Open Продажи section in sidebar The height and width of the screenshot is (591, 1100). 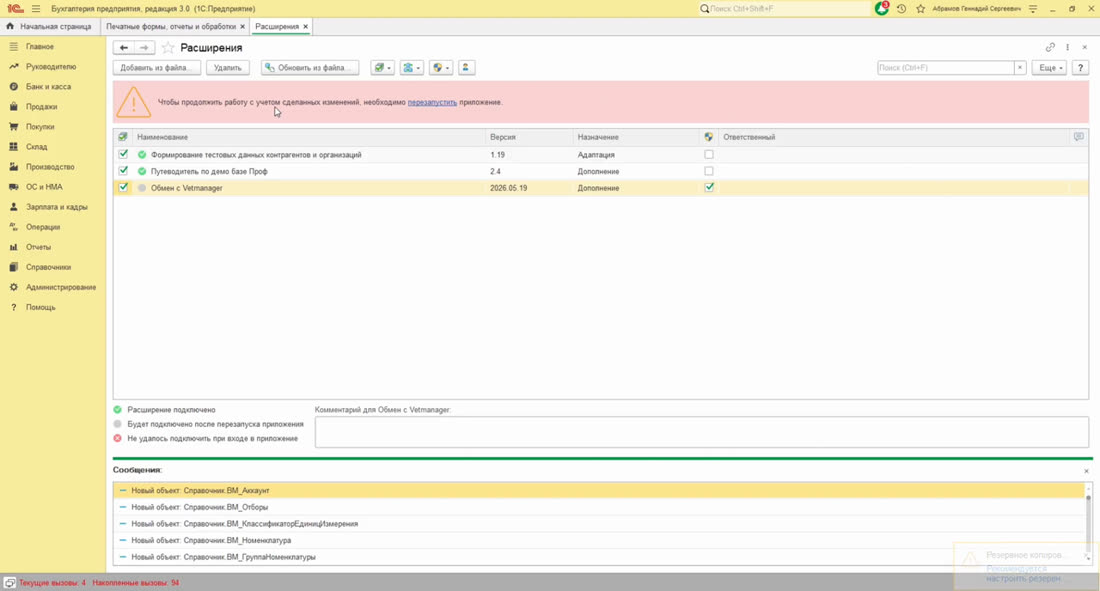(x=41, y=107)
